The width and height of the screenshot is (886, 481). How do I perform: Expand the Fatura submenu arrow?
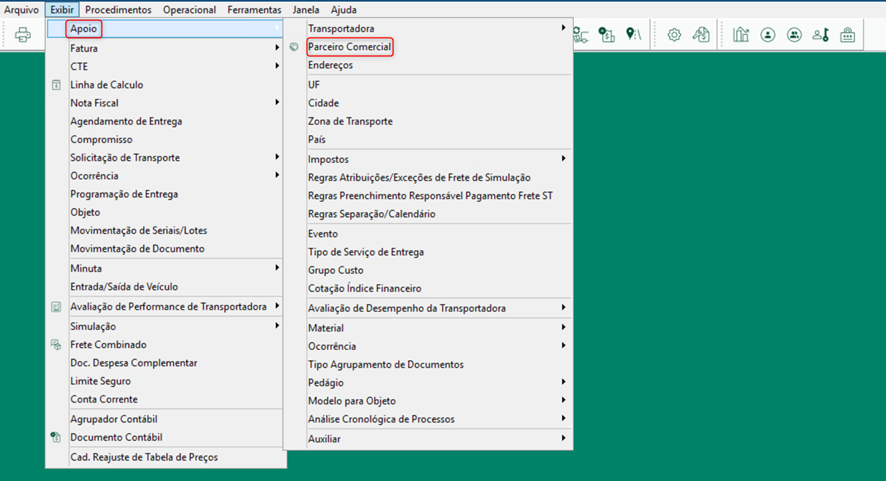coord(277,48)
